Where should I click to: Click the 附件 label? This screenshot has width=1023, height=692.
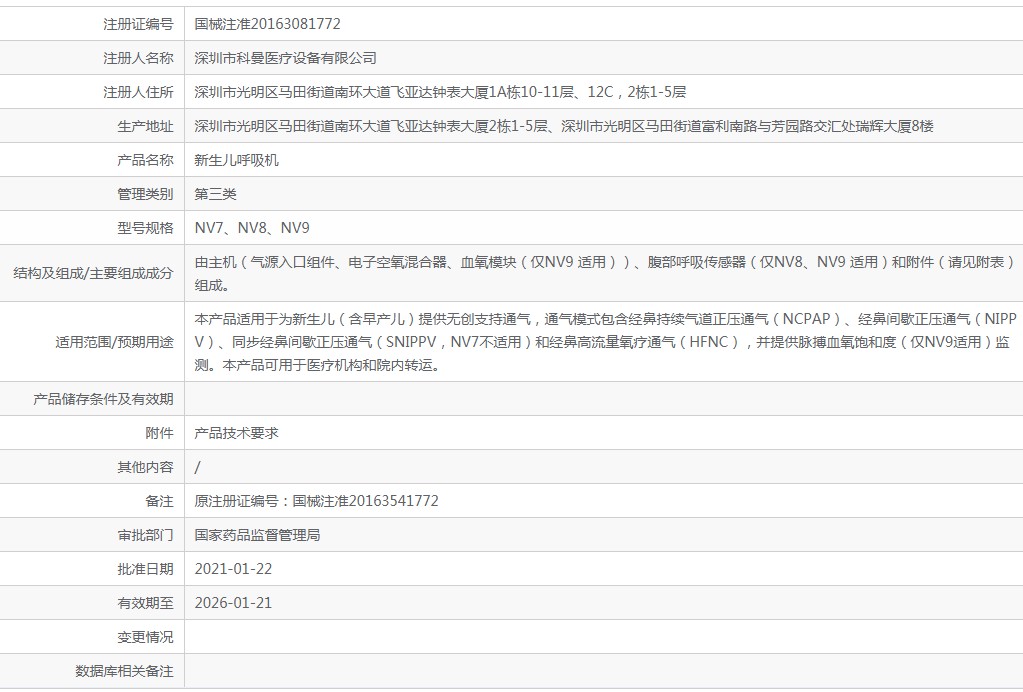pyautogui.click(x=160, y=432)
